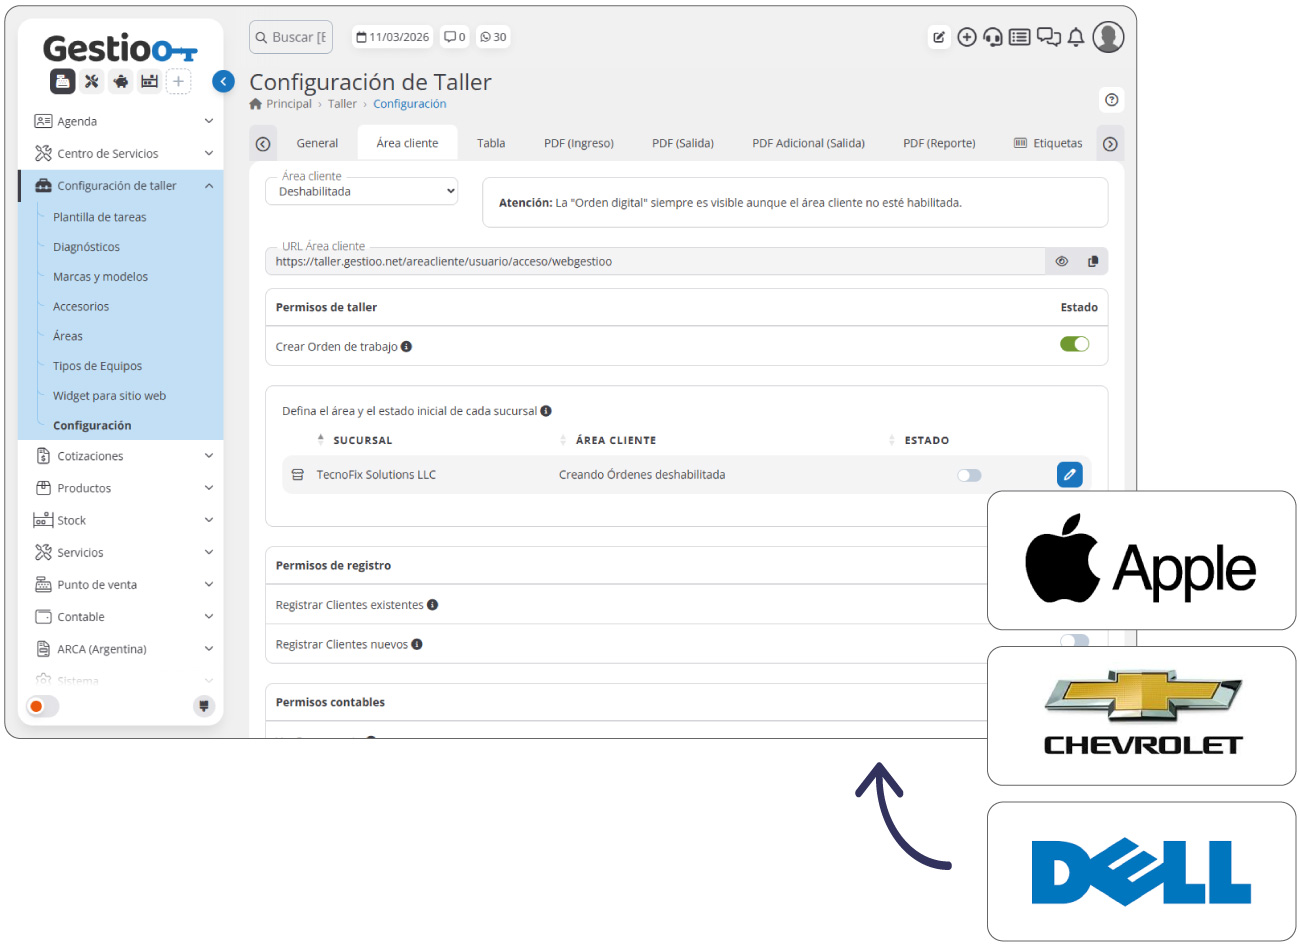This screenshot has height=950, width=1300.
Task: Toggle the orange switch in the sidebar footer
Action: tap(43, 706)
